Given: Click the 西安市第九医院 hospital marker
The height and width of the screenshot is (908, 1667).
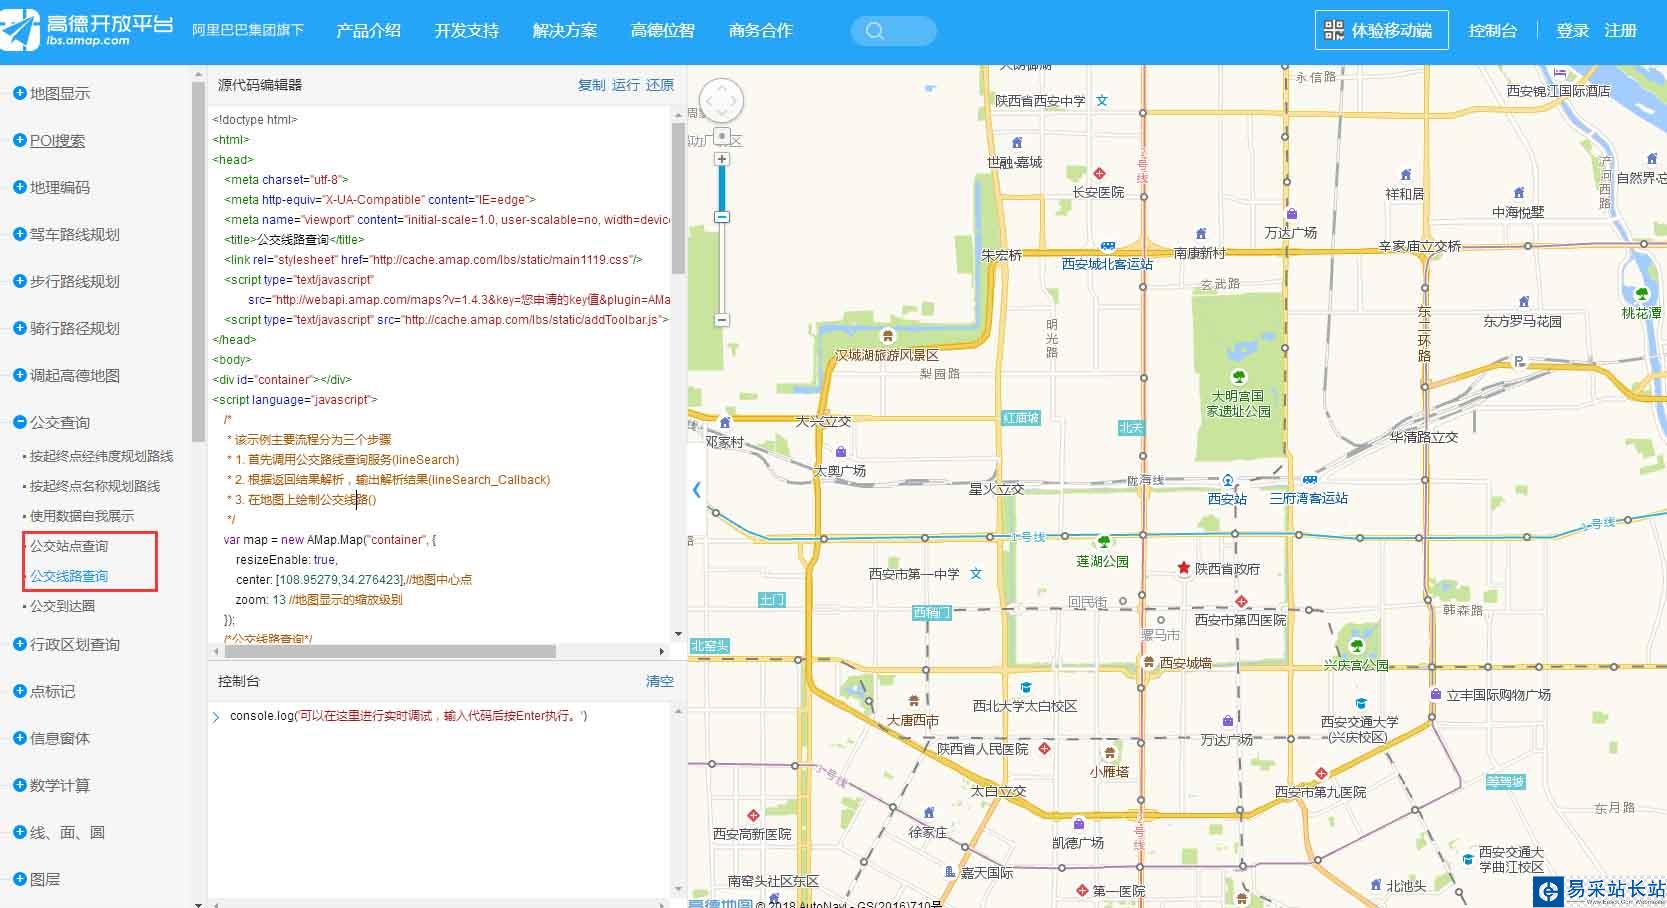Looking at the screenshot, I should pos(1321,774).
